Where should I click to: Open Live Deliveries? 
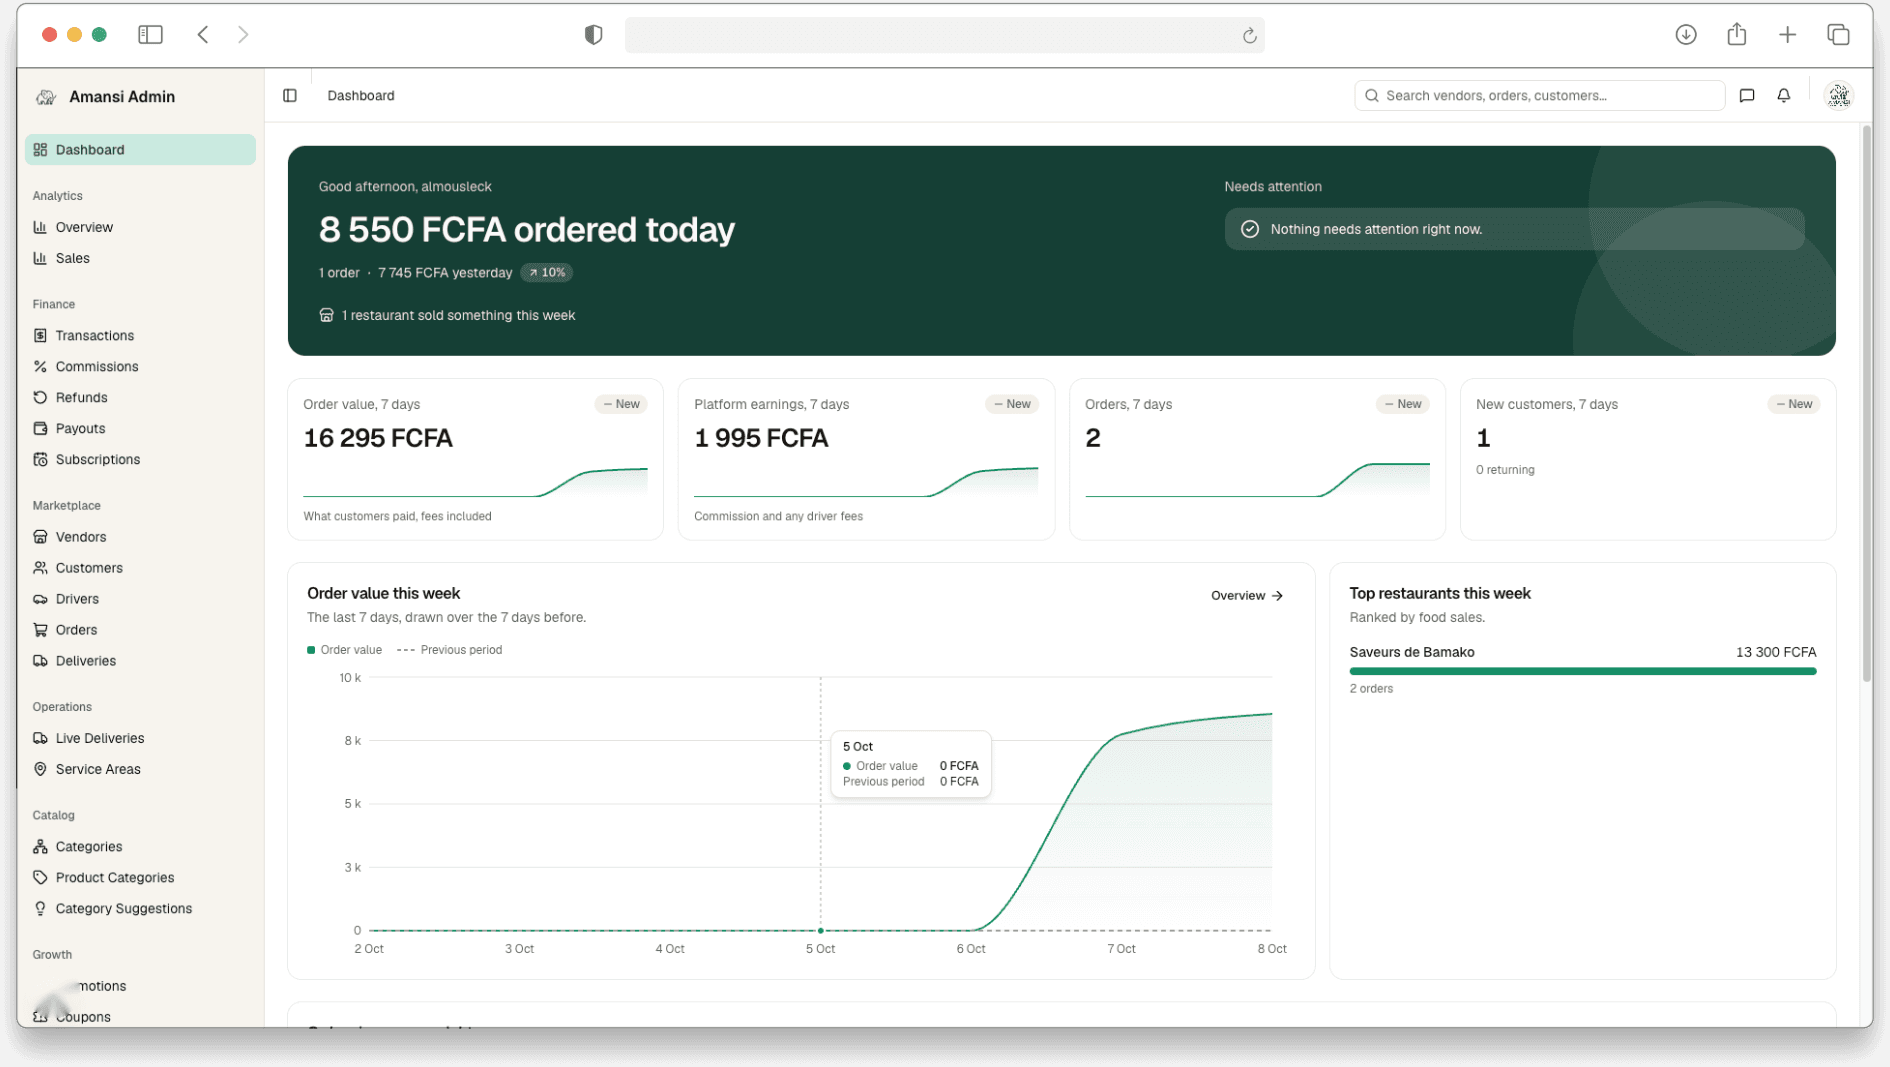pos(140,738)
